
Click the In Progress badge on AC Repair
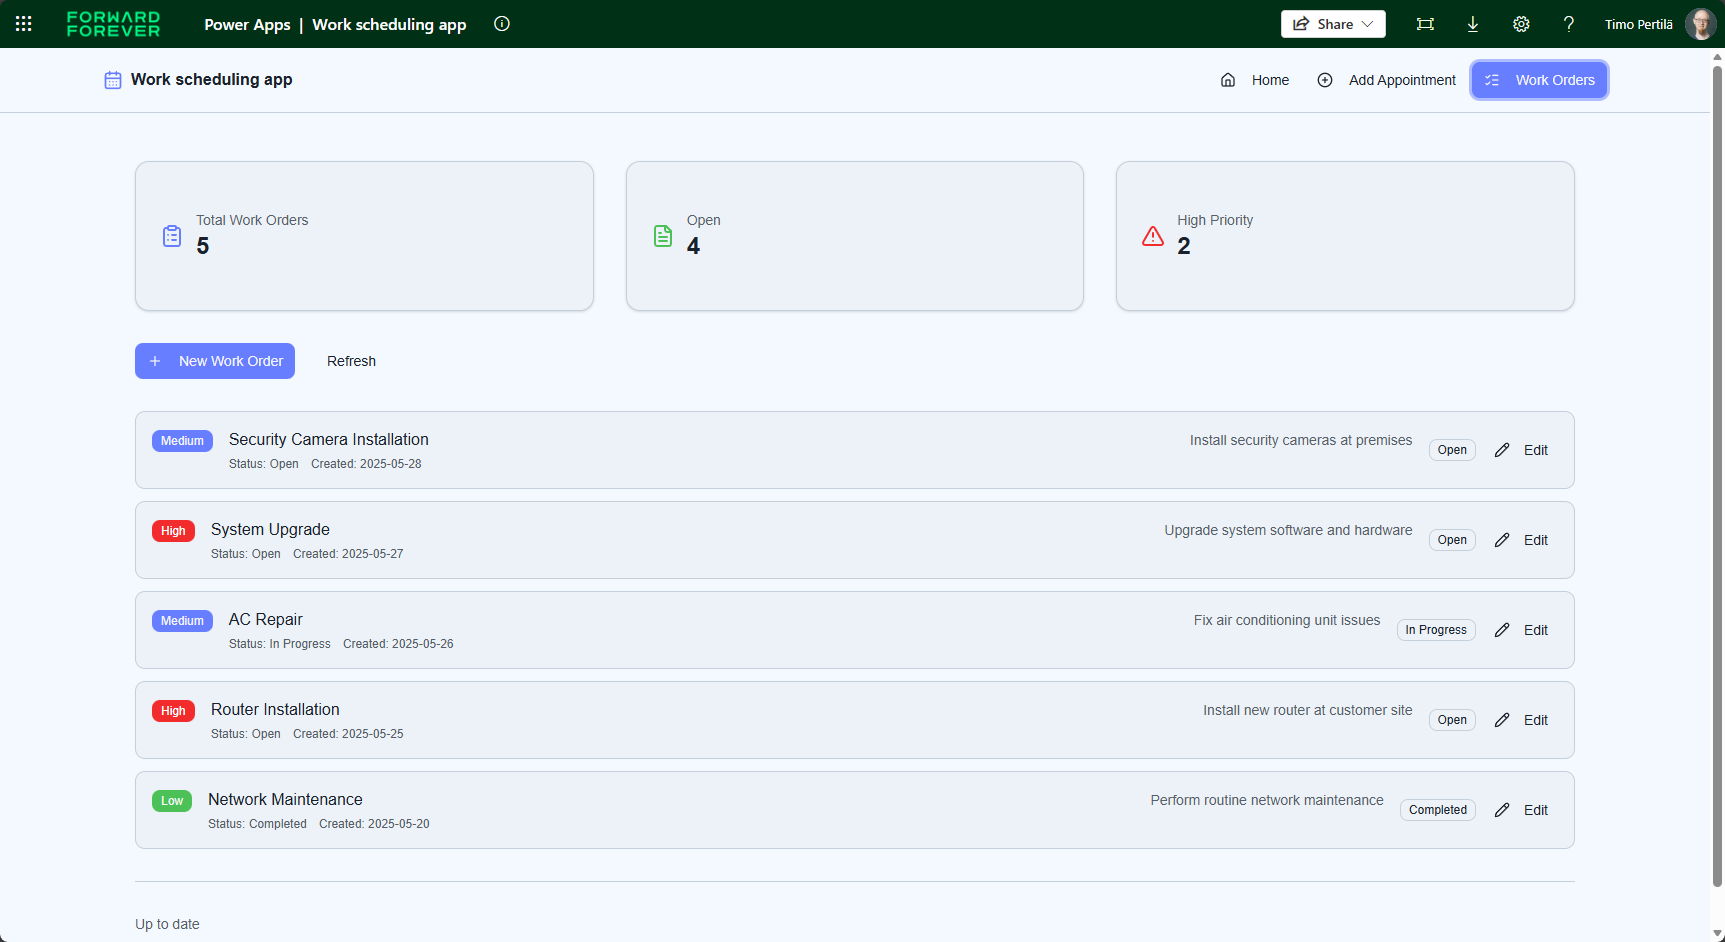[1435, 630]
